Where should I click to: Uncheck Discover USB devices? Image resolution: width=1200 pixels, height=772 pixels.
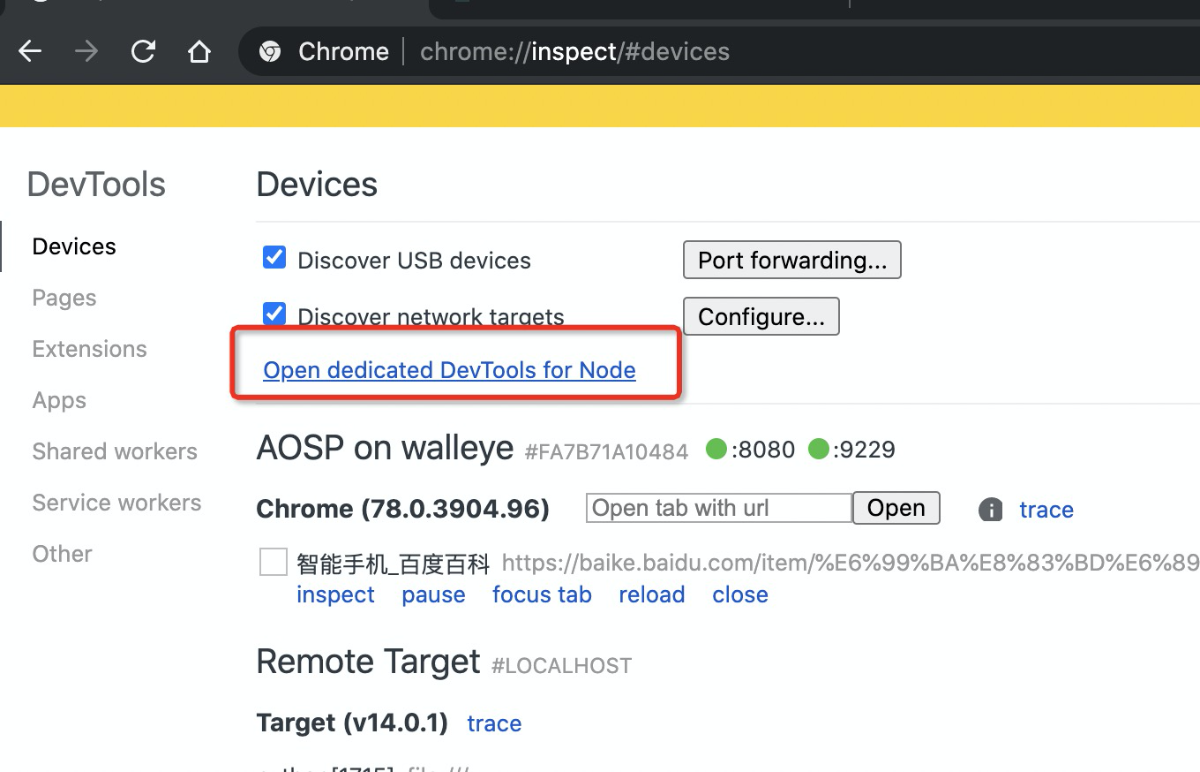[x=274, y=259]
